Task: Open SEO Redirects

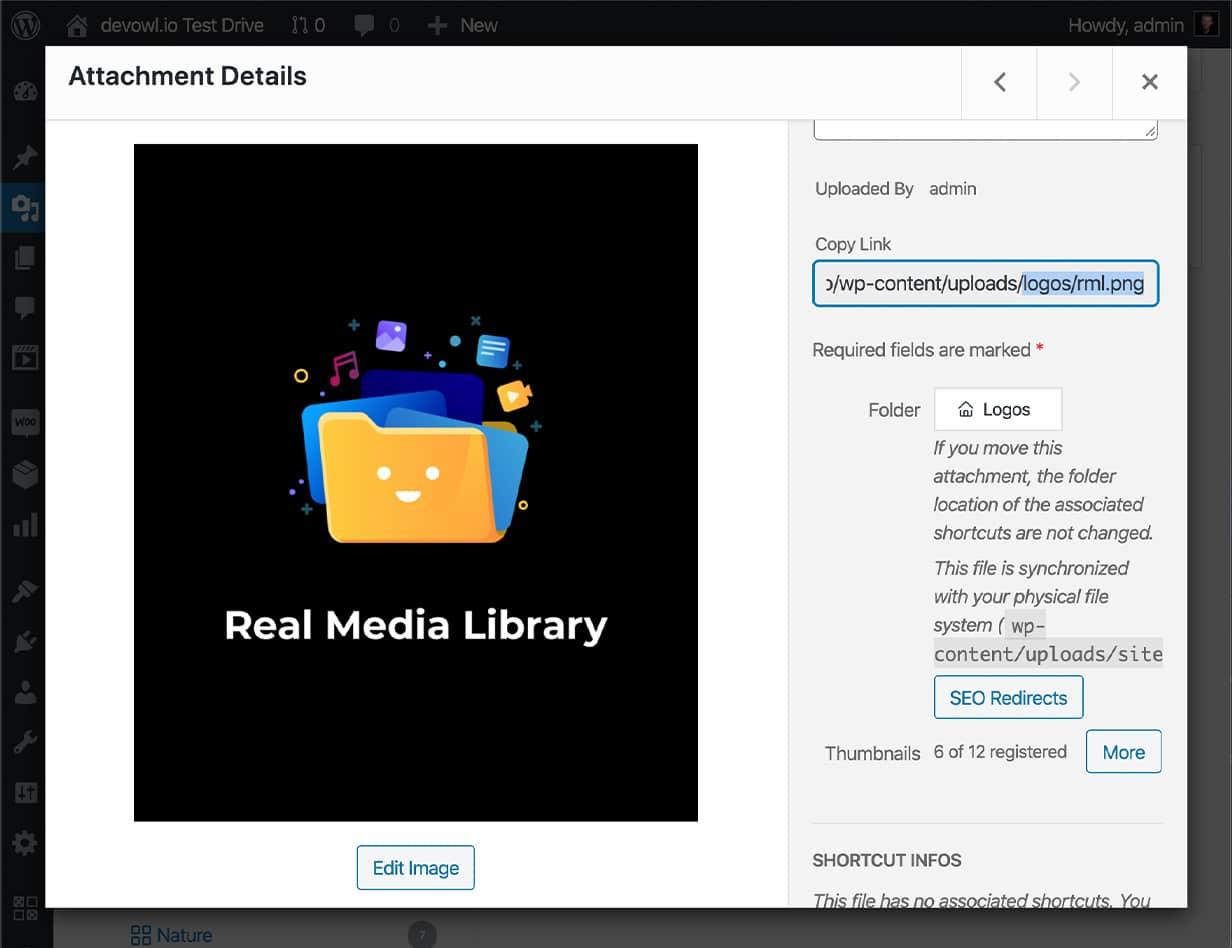Action: click(x=1008, y=697)
